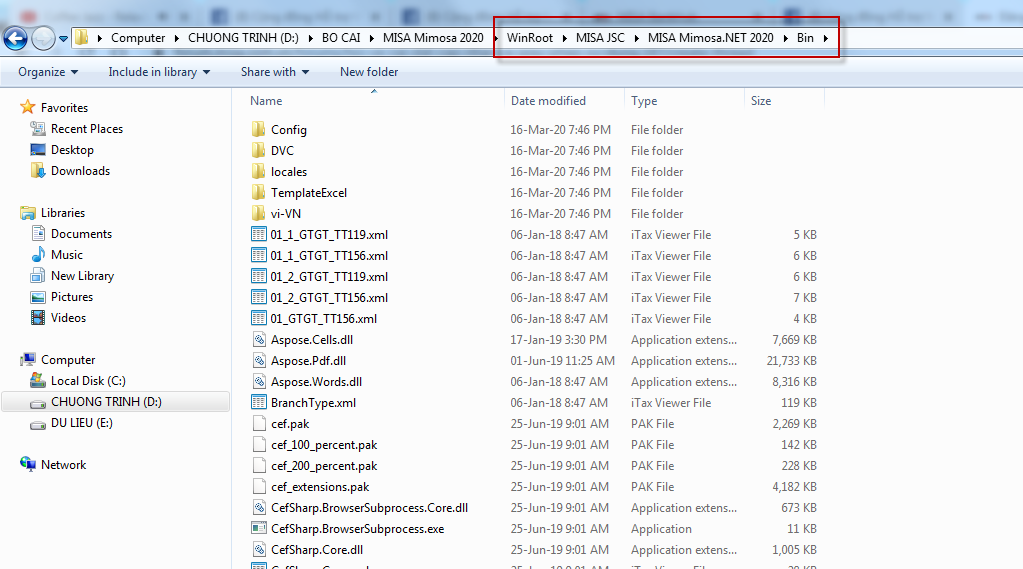Select the locales folder icon
This screenshot has height=569, width=1023.
click(x=258, y=172)
